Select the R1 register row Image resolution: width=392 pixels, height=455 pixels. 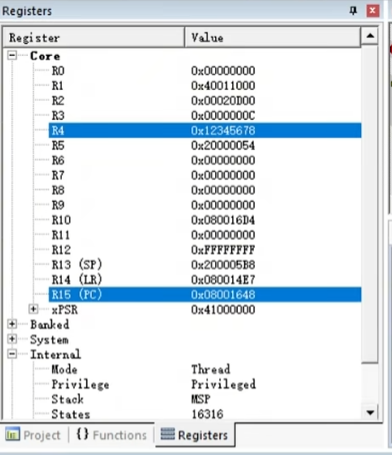point(205,86)
